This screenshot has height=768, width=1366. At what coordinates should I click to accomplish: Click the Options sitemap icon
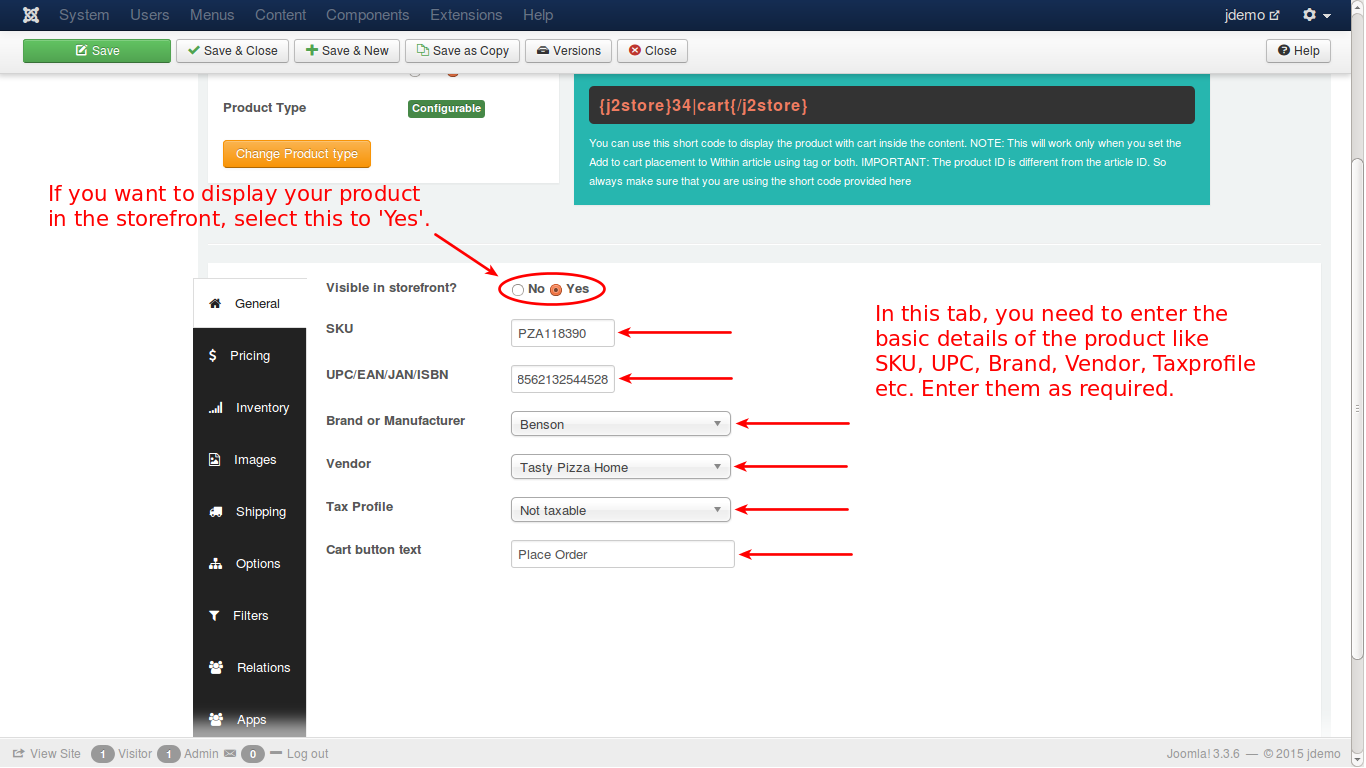(x=215, y=564)
